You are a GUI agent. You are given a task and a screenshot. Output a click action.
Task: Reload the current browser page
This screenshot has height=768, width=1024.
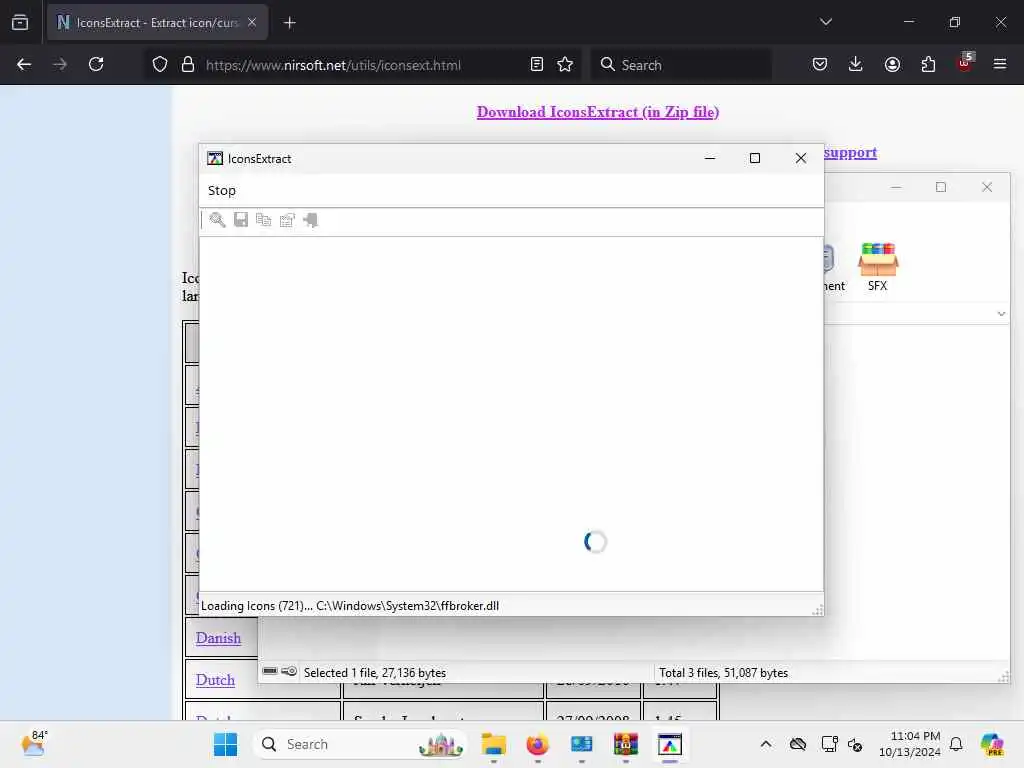point(96,65)
